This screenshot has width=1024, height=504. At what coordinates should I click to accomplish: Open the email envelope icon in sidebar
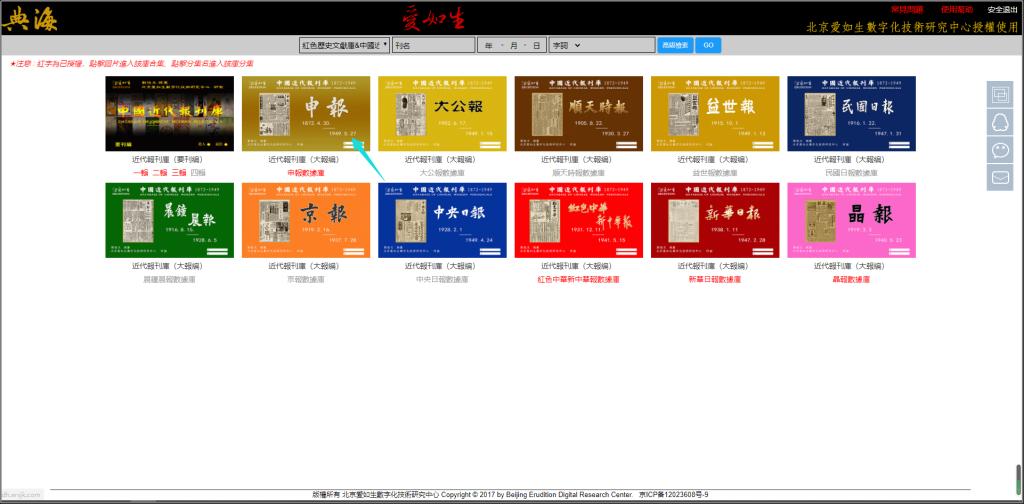click(x=1000, y=177)
